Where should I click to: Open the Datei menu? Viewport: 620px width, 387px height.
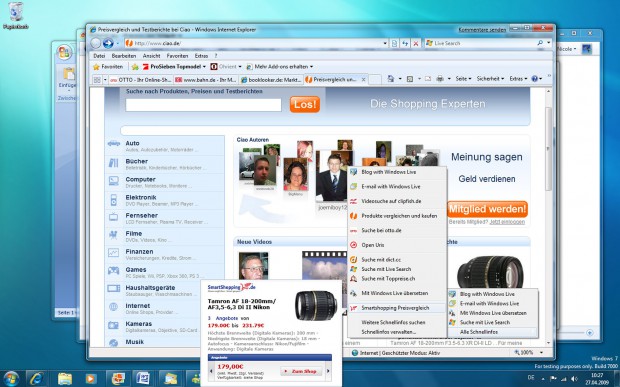click(x=99, y=56)
